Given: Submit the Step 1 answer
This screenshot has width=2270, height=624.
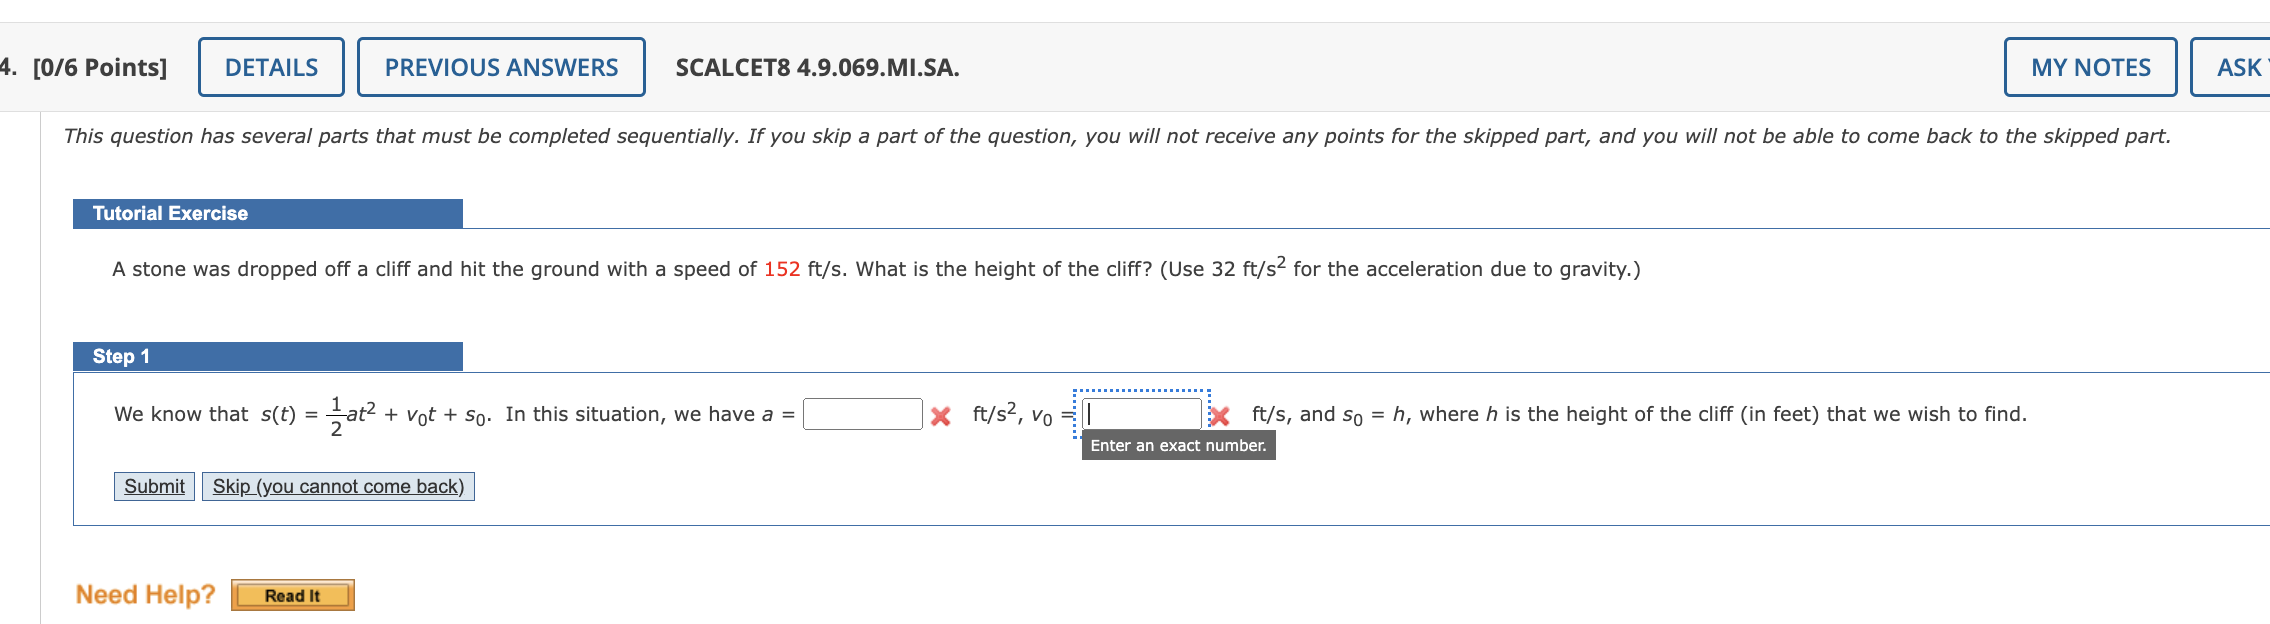Looking at the screenshot, I should (x=153, y=487).
